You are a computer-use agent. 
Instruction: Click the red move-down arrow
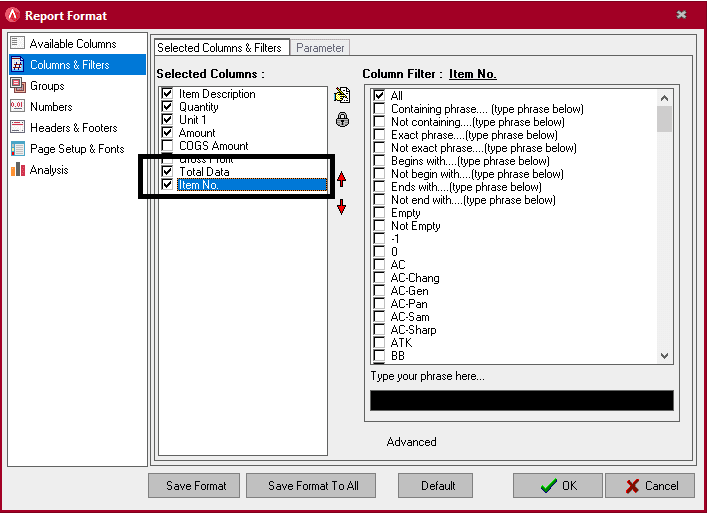(342, 207)
